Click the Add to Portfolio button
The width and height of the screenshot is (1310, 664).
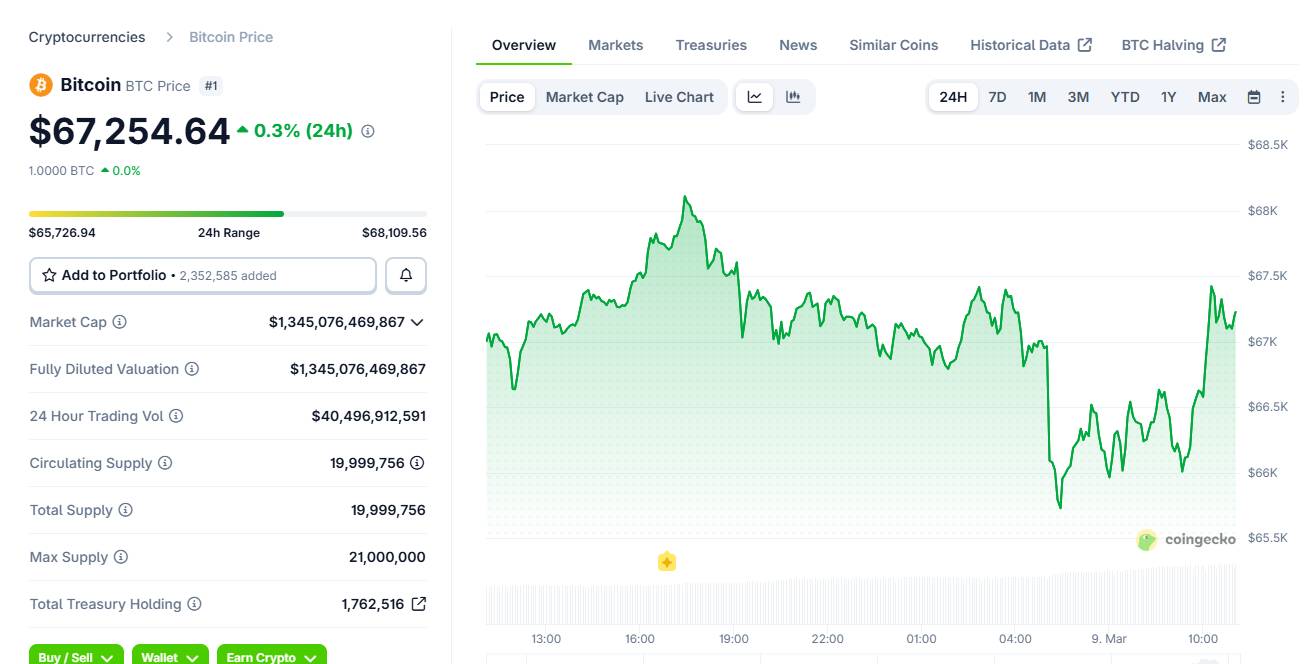click(x=202, y=275)
